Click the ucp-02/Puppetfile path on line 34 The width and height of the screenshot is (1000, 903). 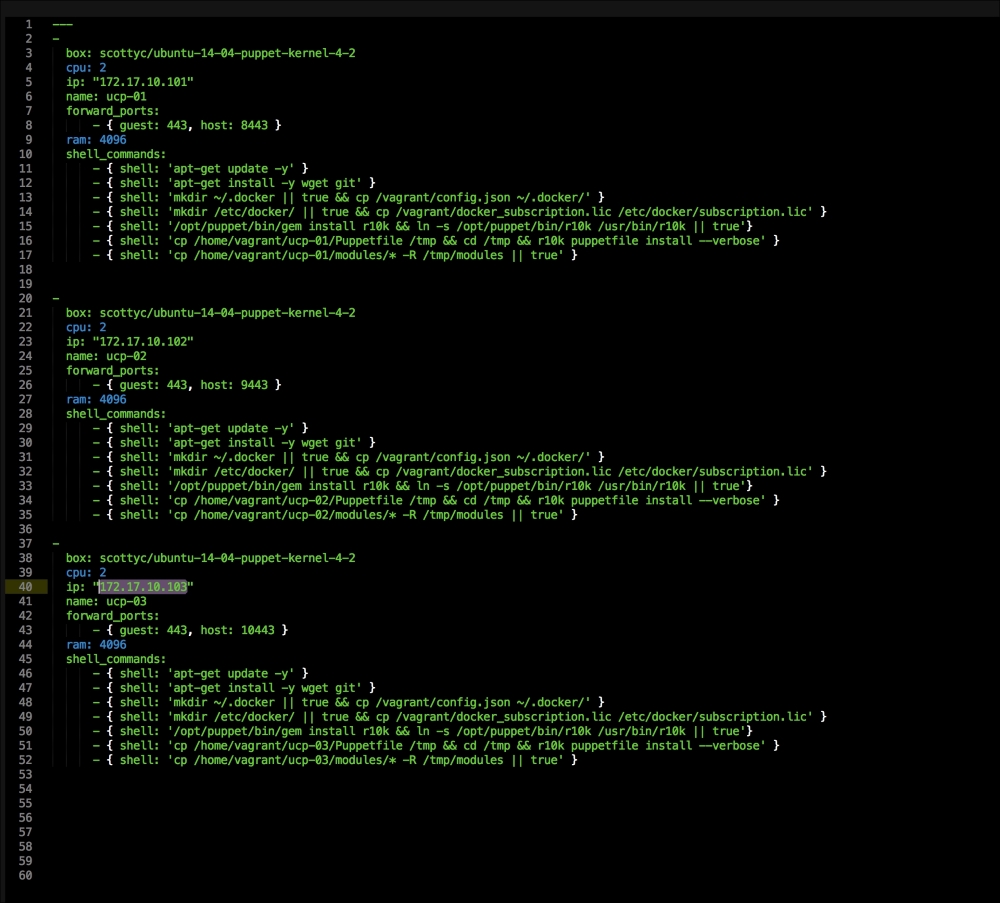295,500
